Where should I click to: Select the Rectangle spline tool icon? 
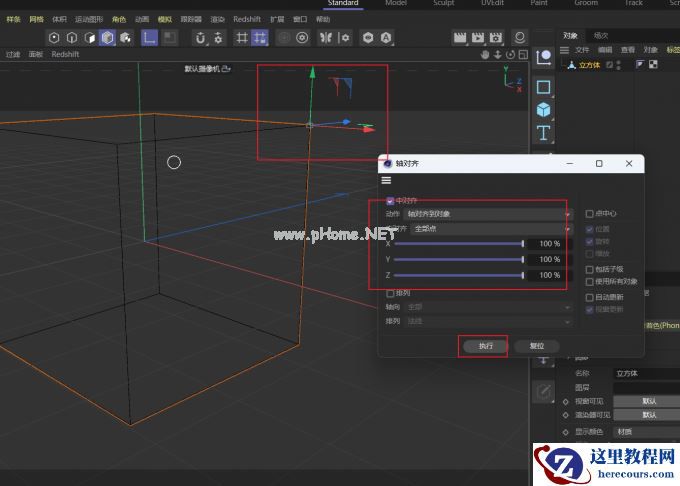tap(543, 87)
